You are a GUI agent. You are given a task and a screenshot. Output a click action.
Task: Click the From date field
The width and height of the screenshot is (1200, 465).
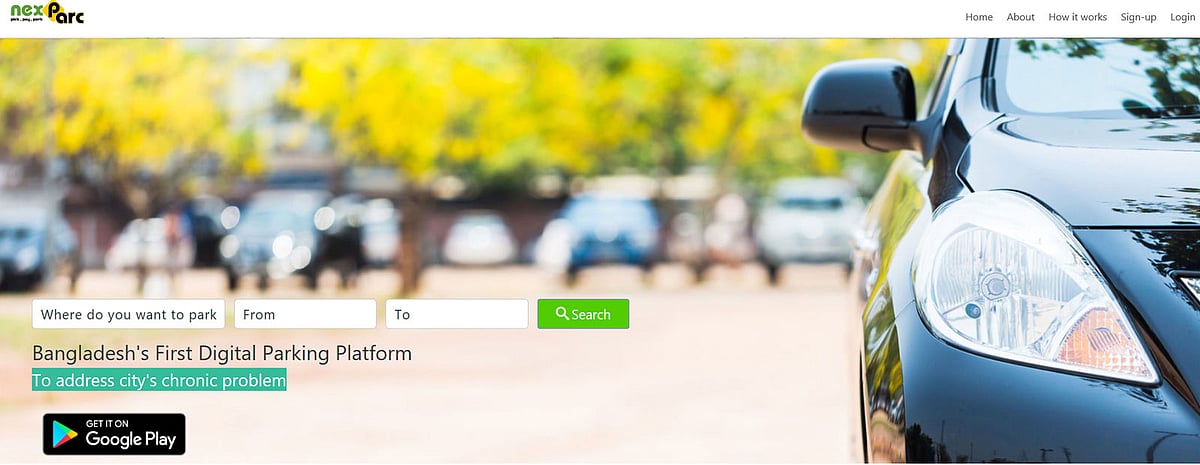click(305, 314)
